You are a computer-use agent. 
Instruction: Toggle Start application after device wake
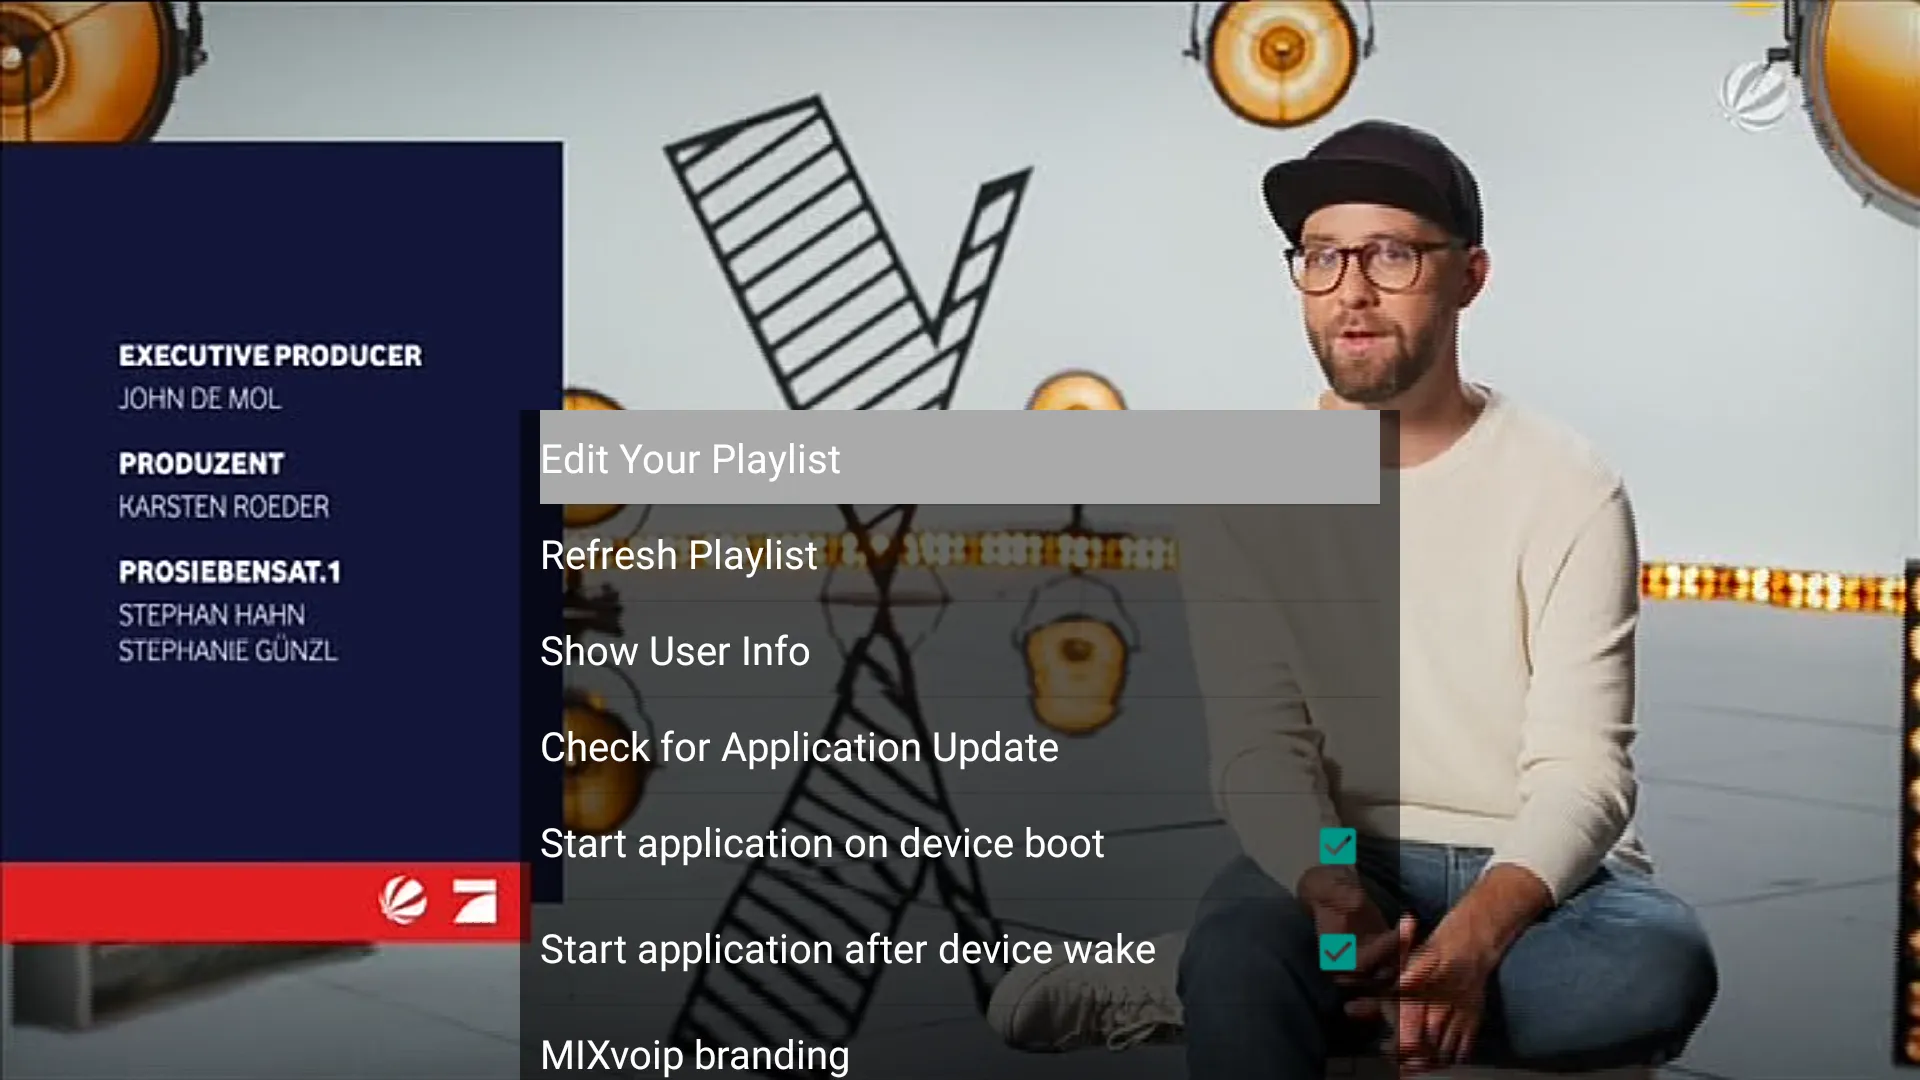pos(1337,951)
